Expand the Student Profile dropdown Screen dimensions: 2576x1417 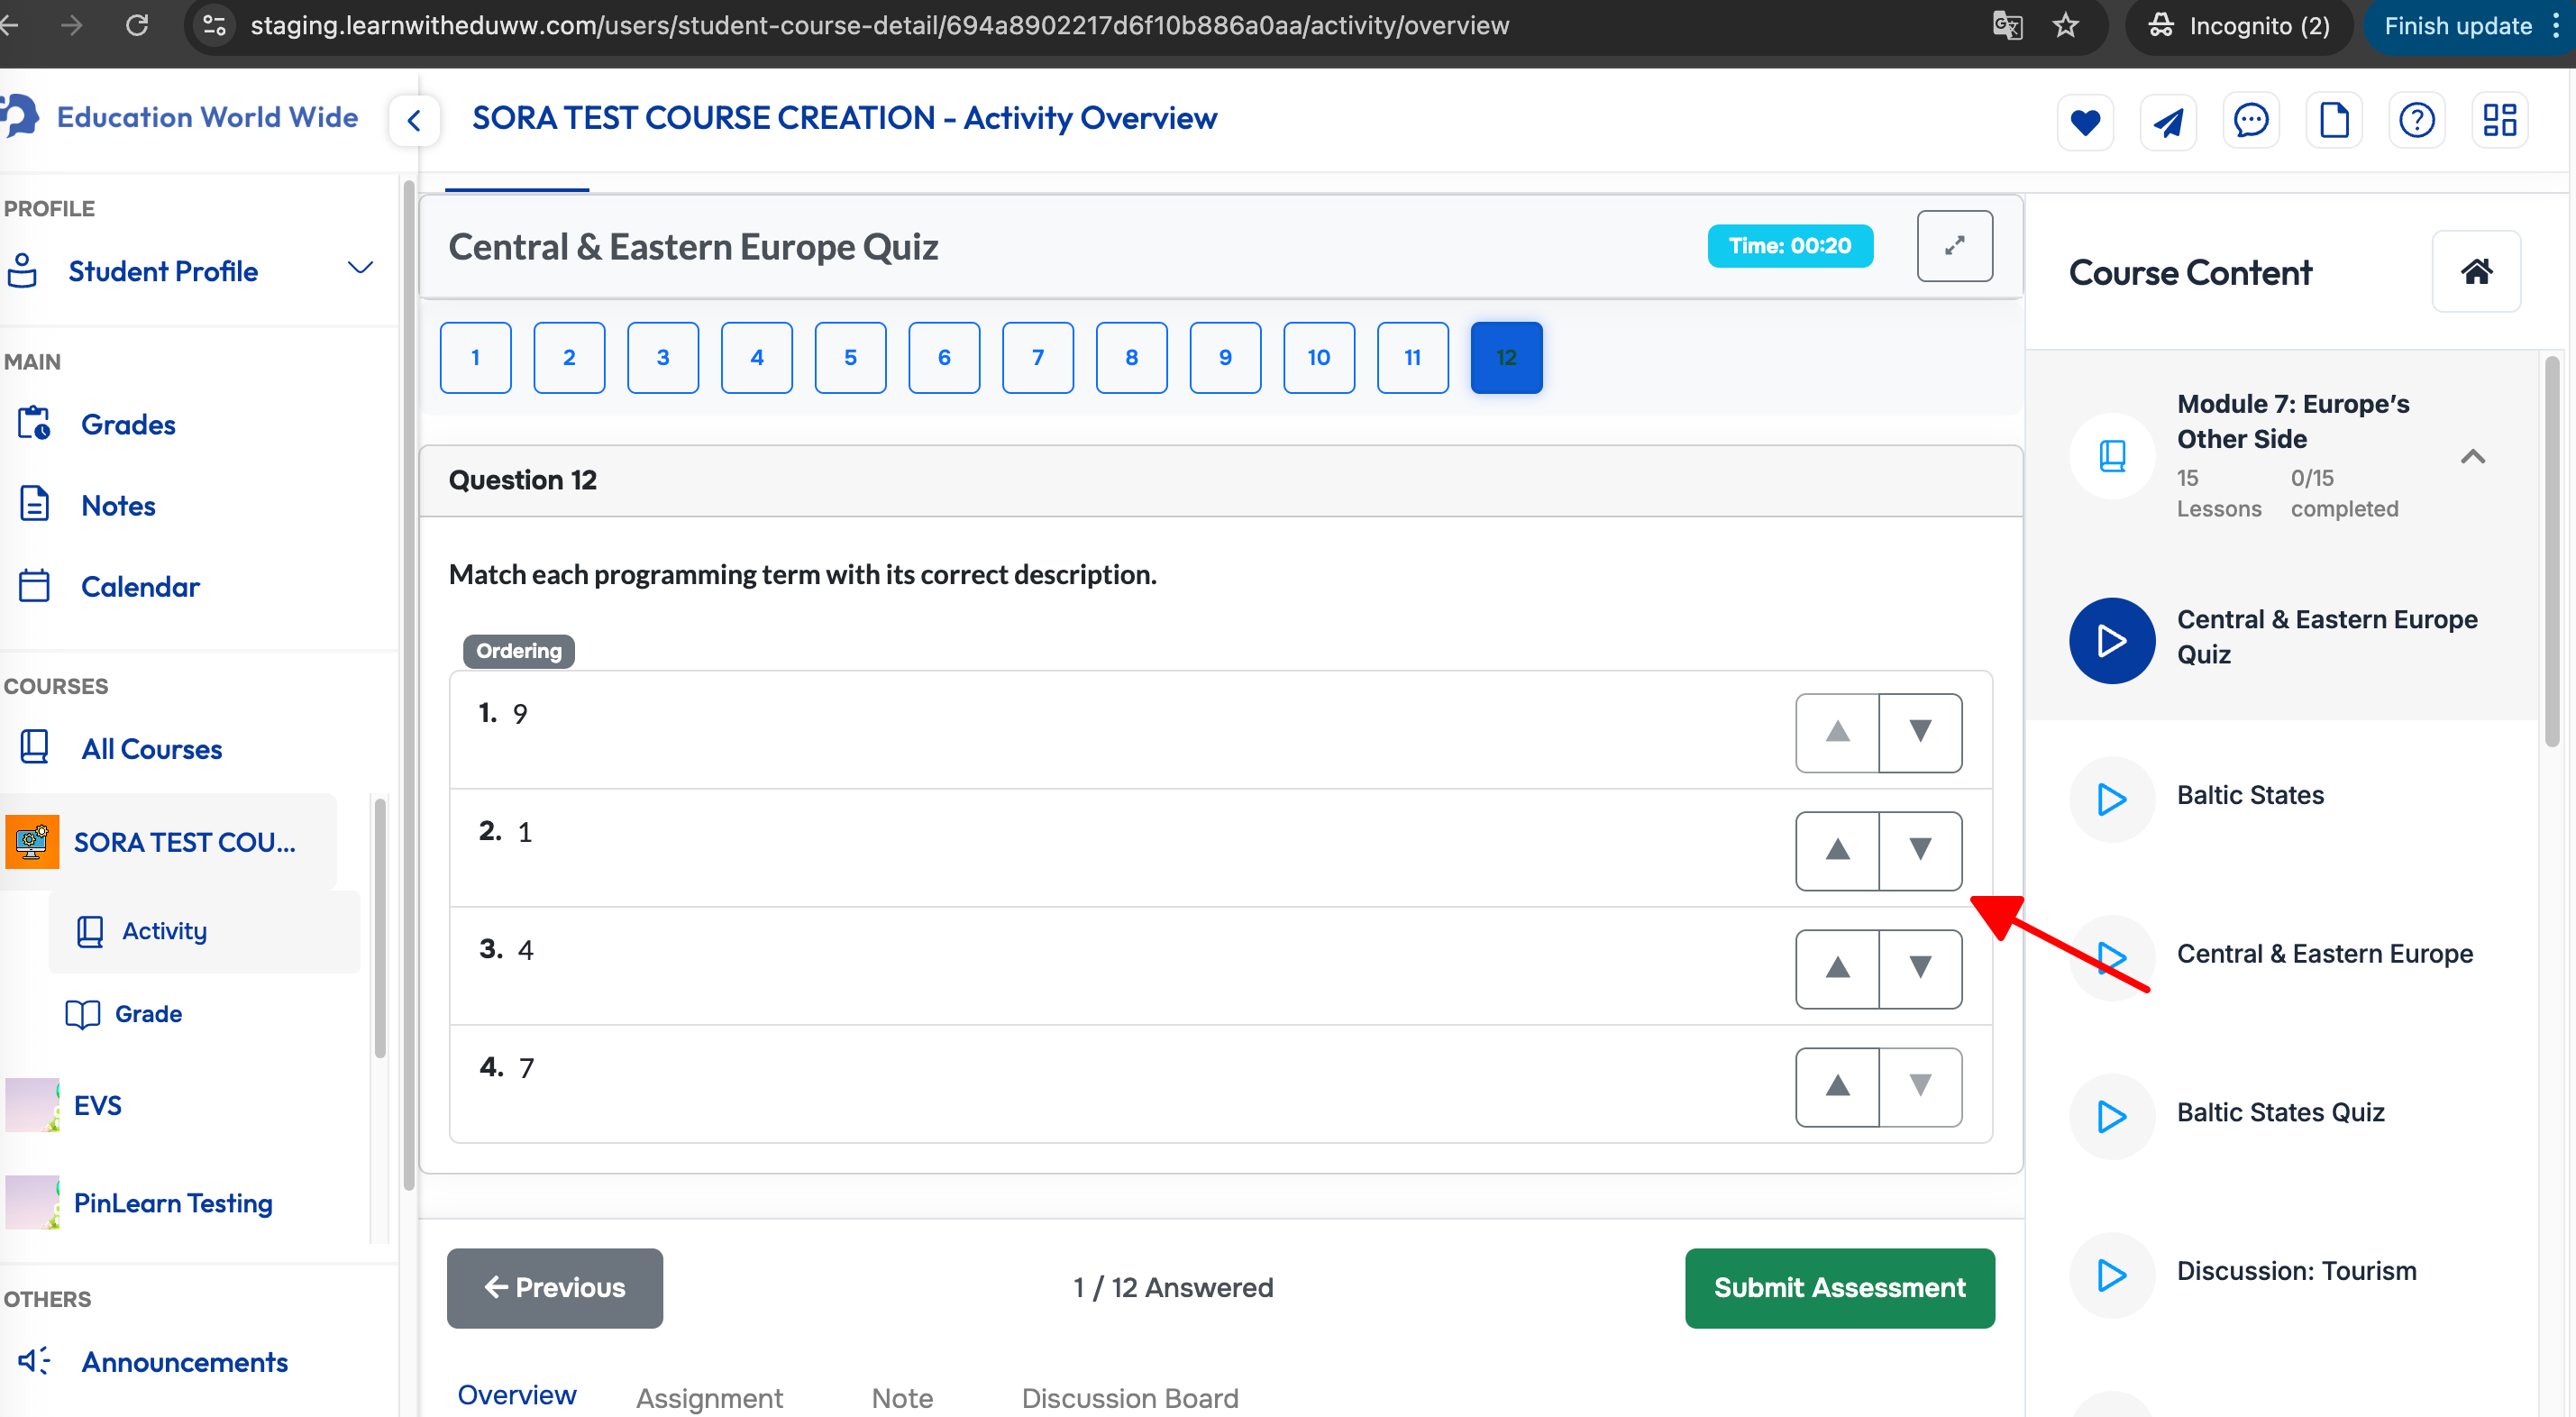click(x=360, y=268)
